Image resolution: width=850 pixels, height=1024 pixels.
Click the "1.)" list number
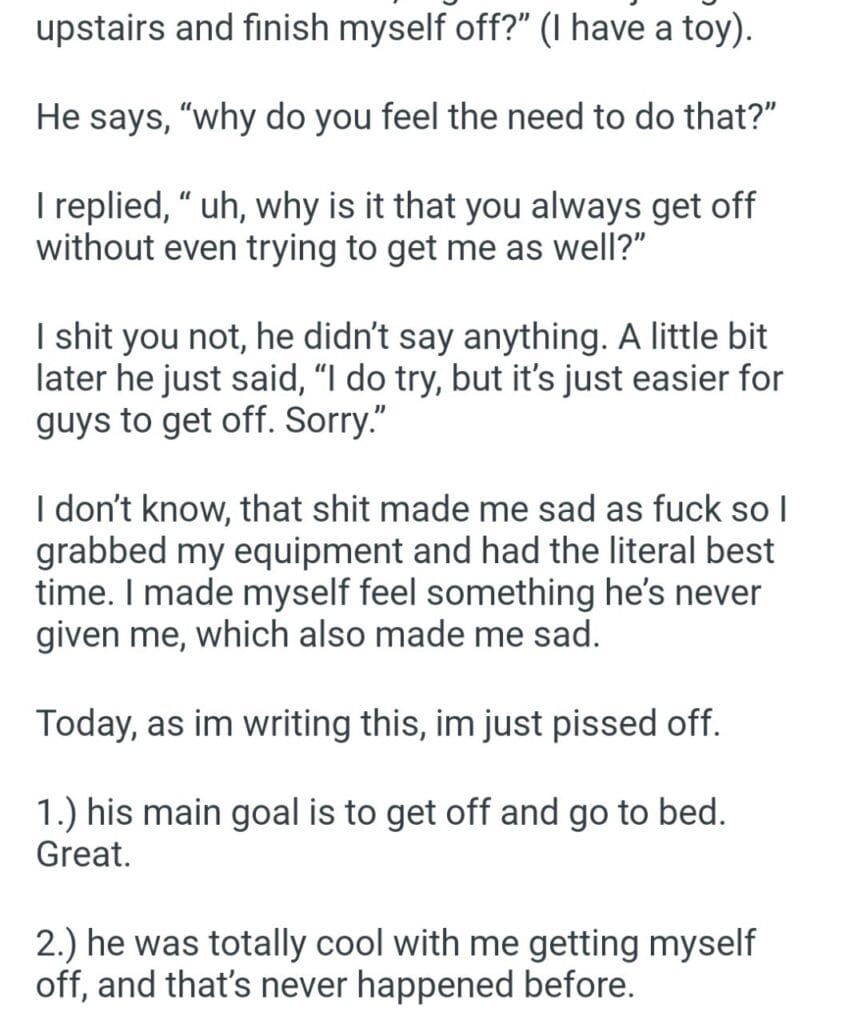(57, 812)
